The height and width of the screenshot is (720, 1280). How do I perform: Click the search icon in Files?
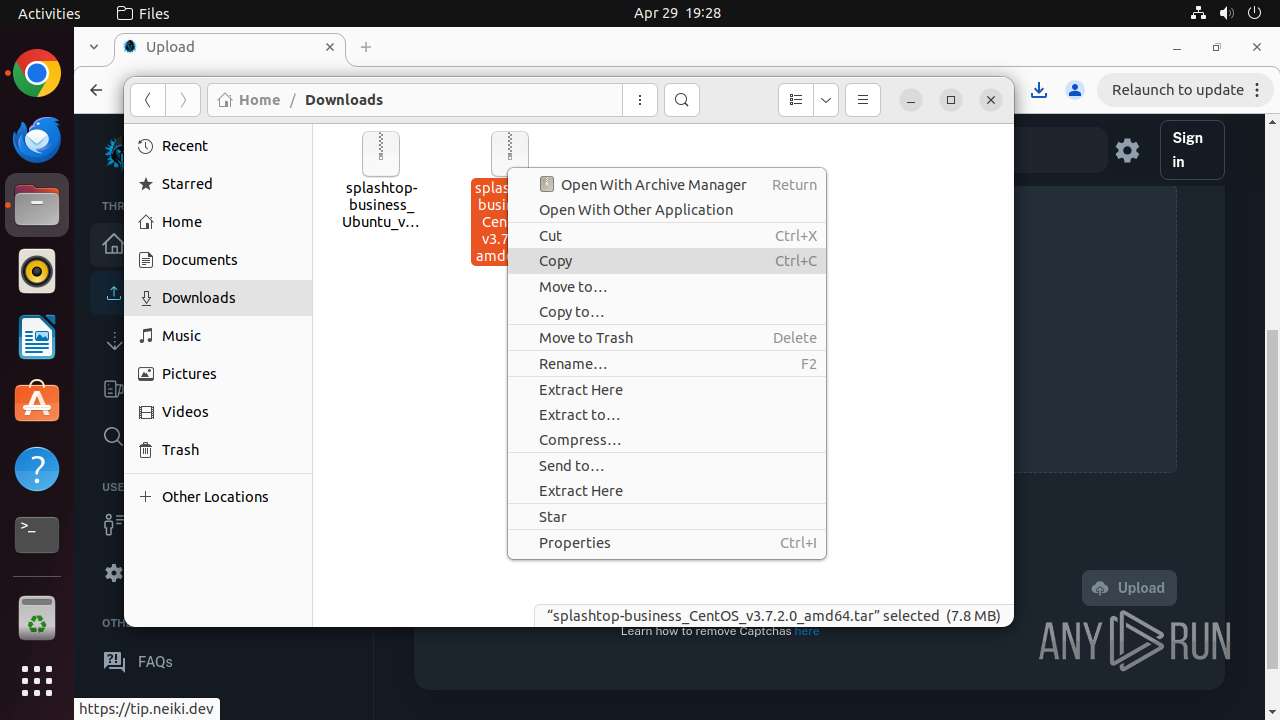(682, 100)
